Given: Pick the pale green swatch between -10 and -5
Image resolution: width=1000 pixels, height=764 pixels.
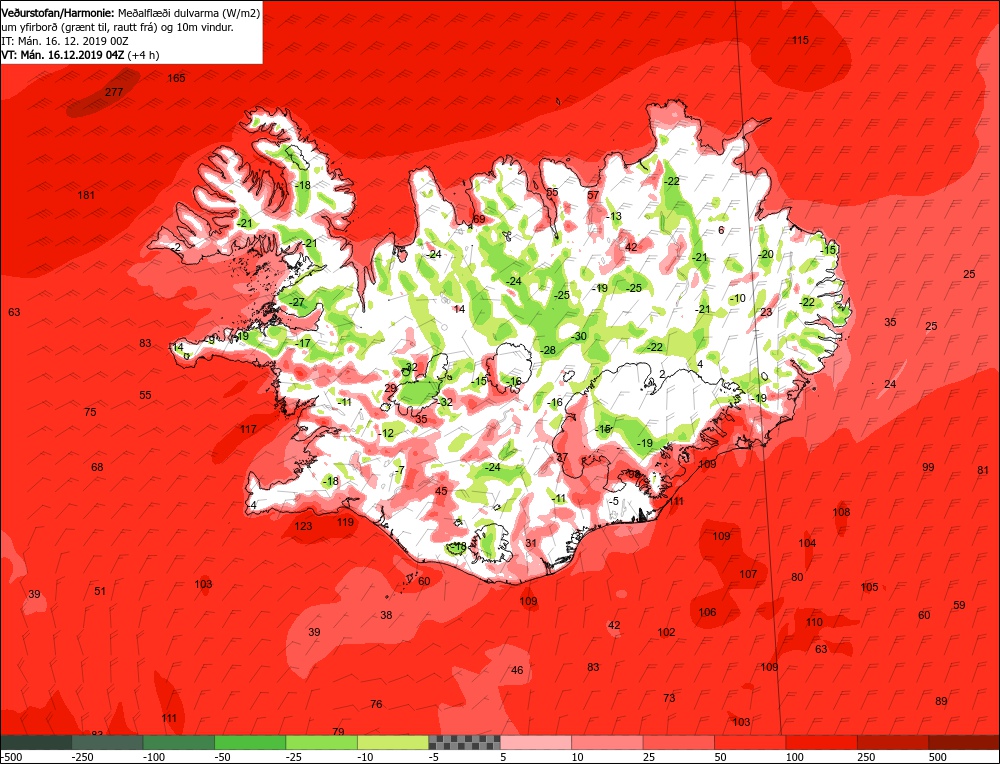Looking at the screenshot, I should [393, 742].
